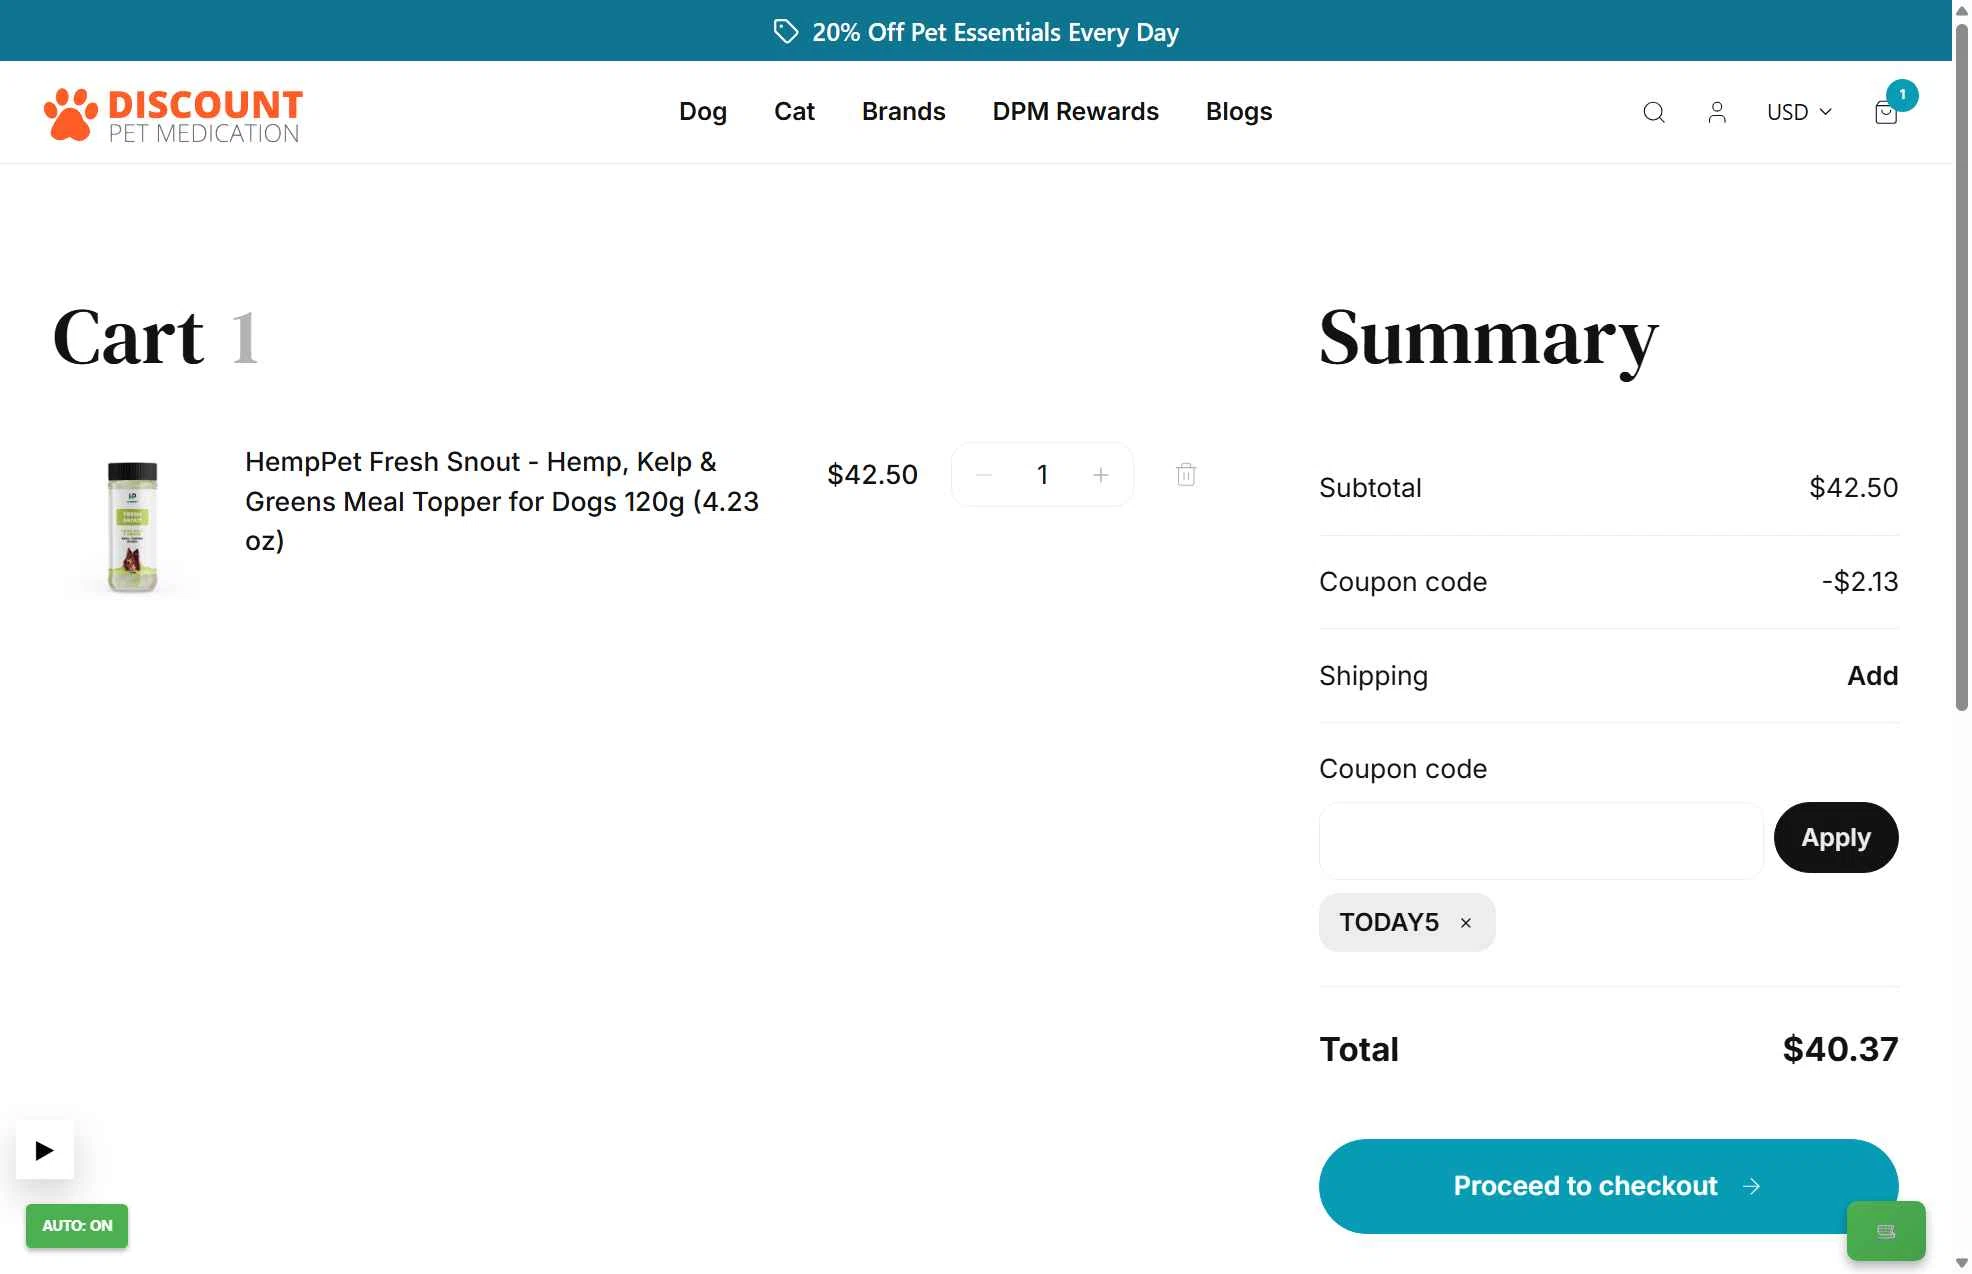Click the Summary heading
Image resolution: width=1972 pixels, height=1274 pixels.
1488,340
